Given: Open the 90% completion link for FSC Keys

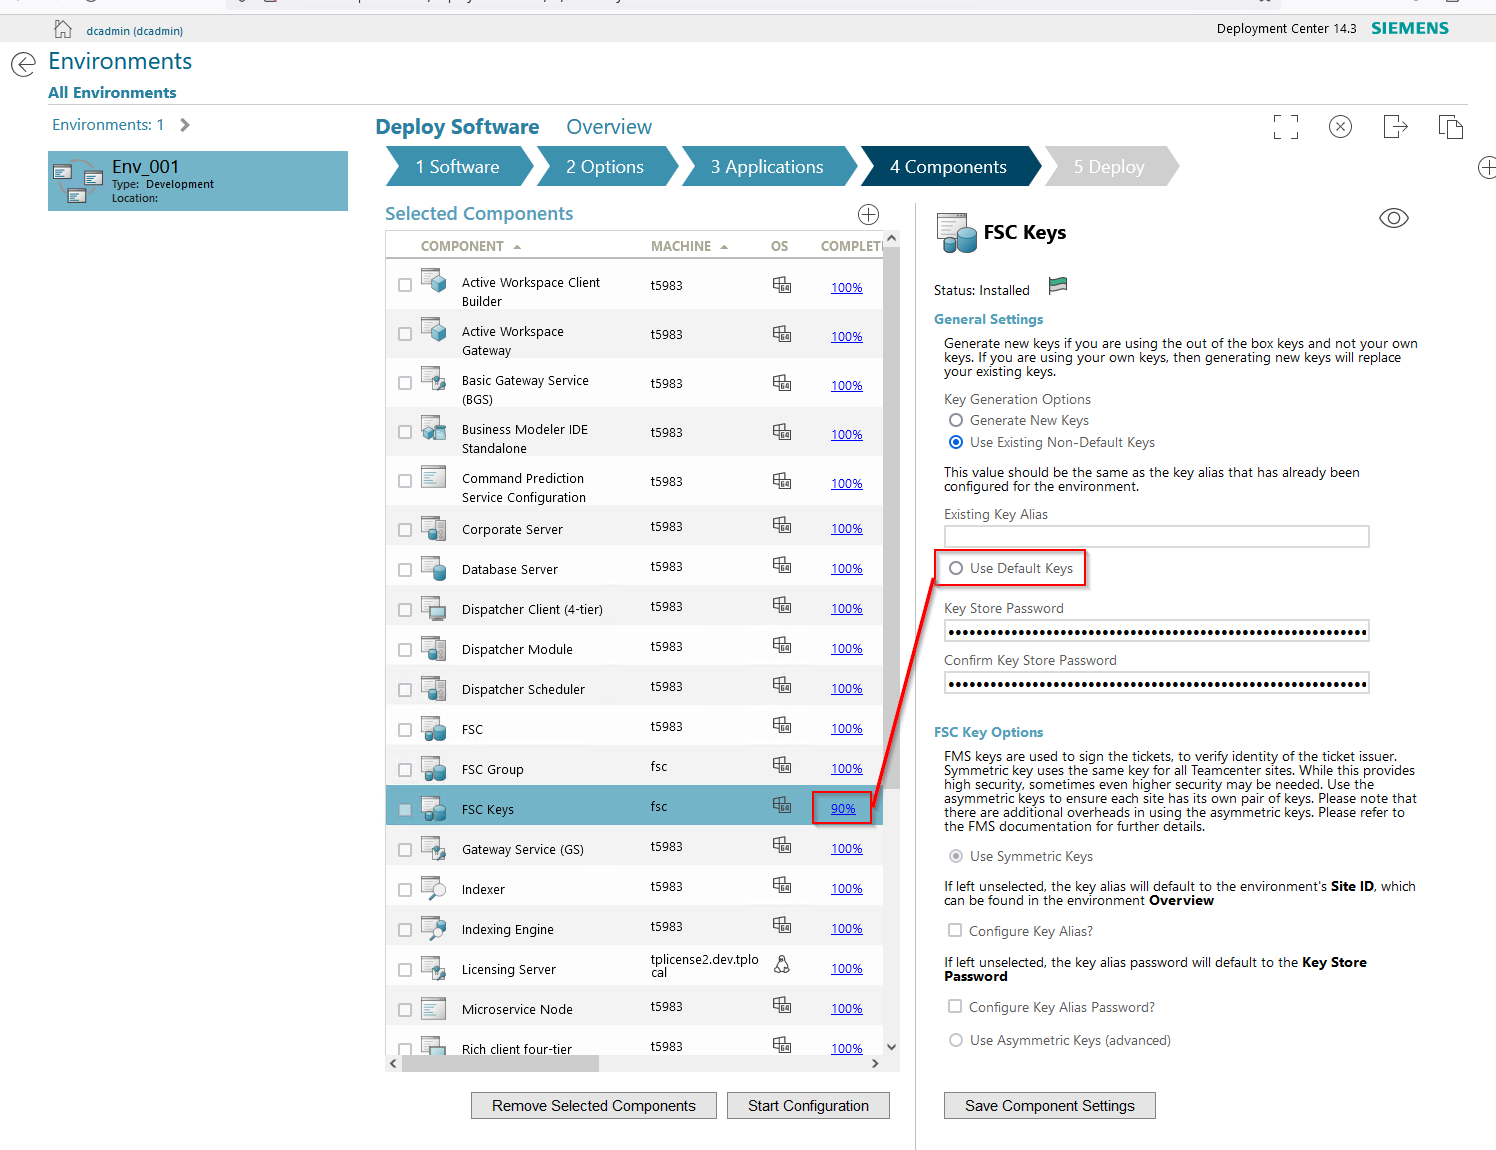Looking at the screenshot, I should [x=843, y=809].
